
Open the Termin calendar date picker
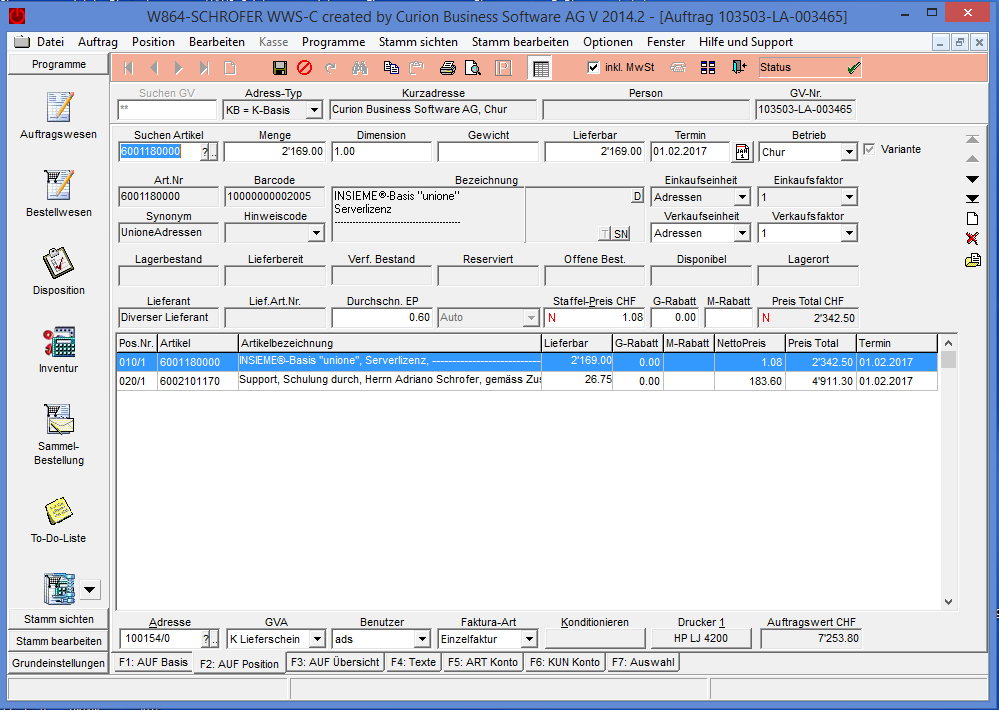(x=742, y=152)
